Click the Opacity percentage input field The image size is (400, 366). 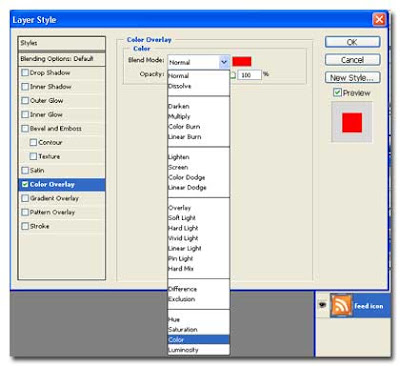[x=249, y=75]
